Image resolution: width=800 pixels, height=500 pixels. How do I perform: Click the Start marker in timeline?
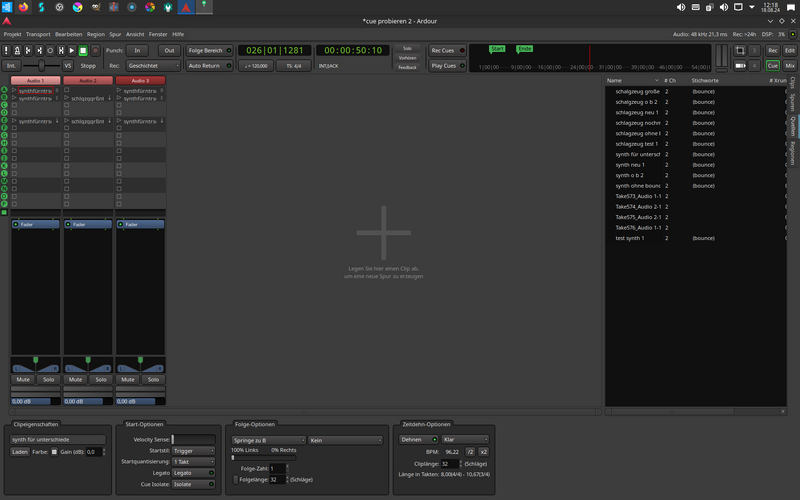[497, 49]
